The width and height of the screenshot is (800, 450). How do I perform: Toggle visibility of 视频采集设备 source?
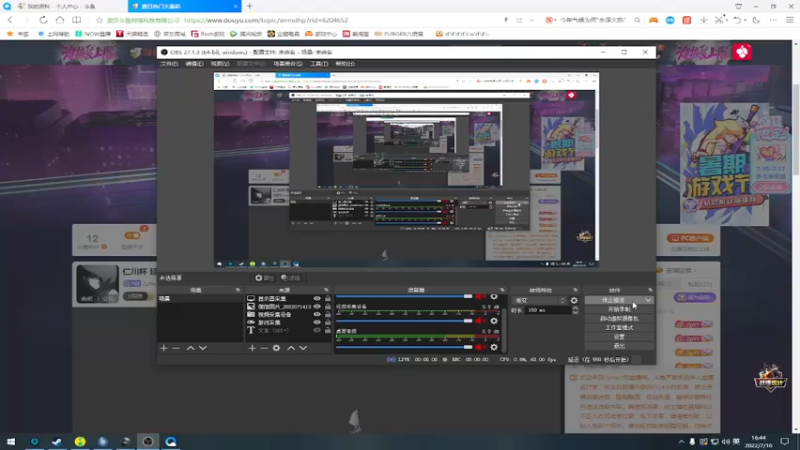(x=317, y=314)
